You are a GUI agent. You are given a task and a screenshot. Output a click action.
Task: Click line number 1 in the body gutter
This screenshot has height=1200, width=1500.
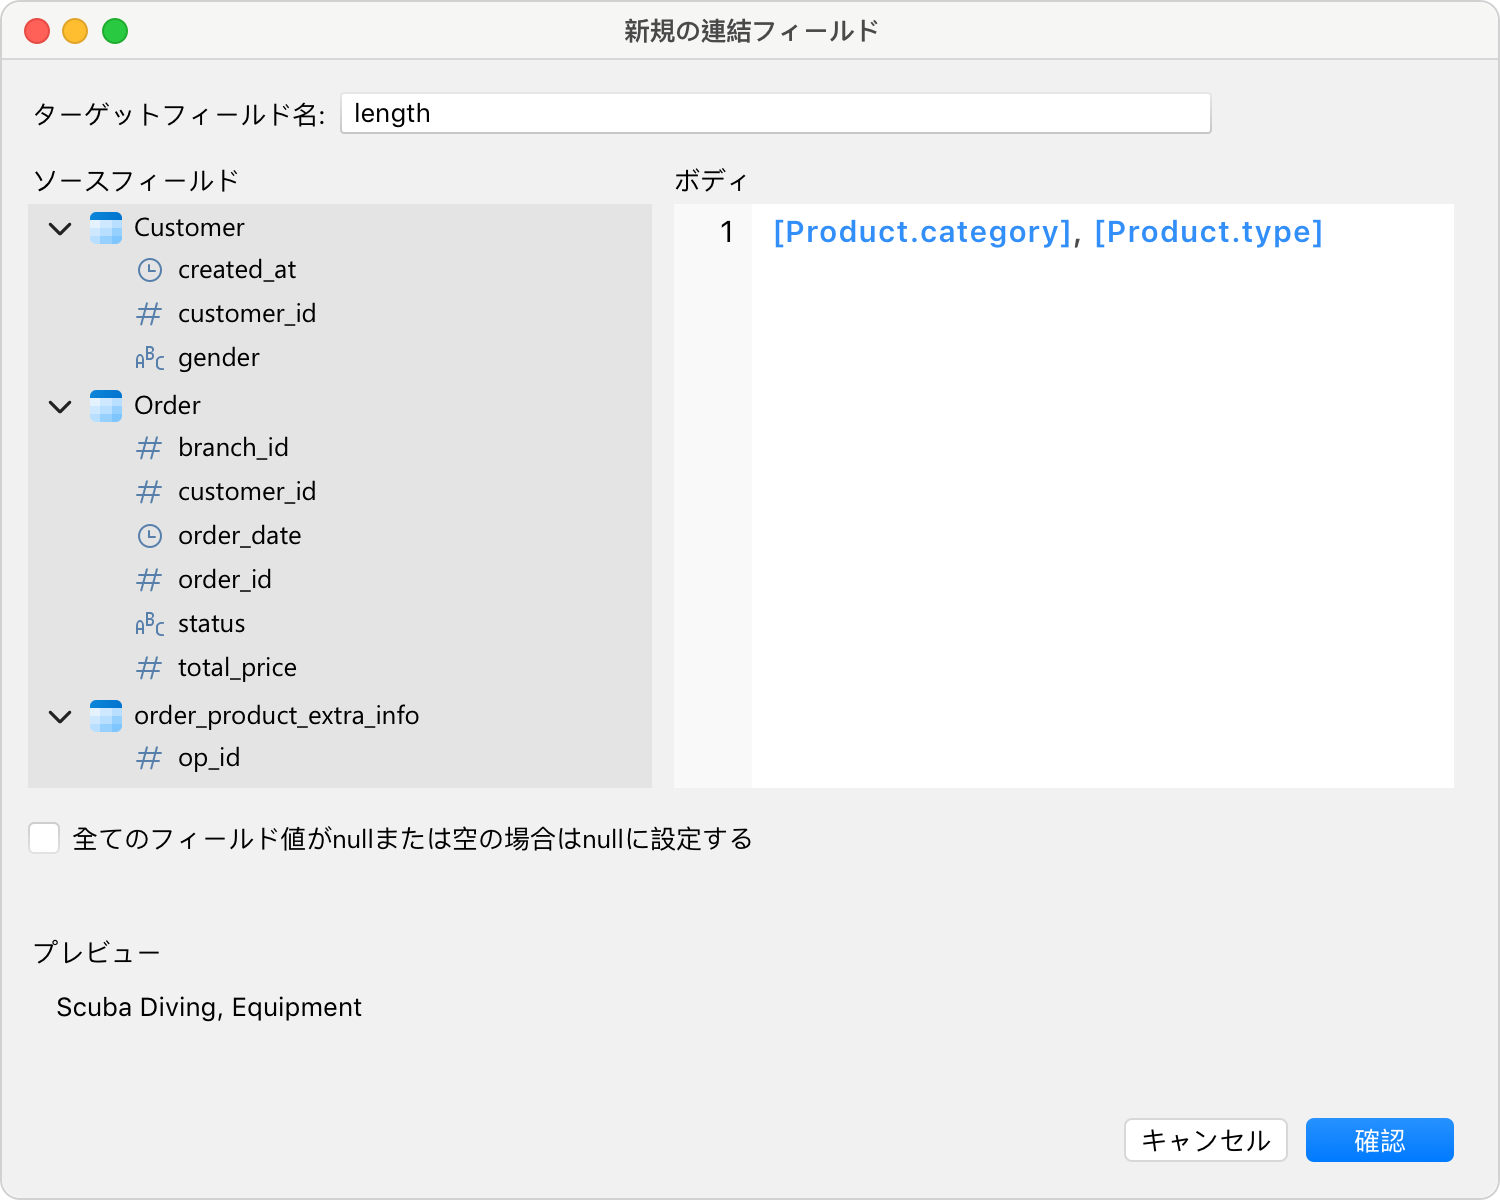coord(727,232)
